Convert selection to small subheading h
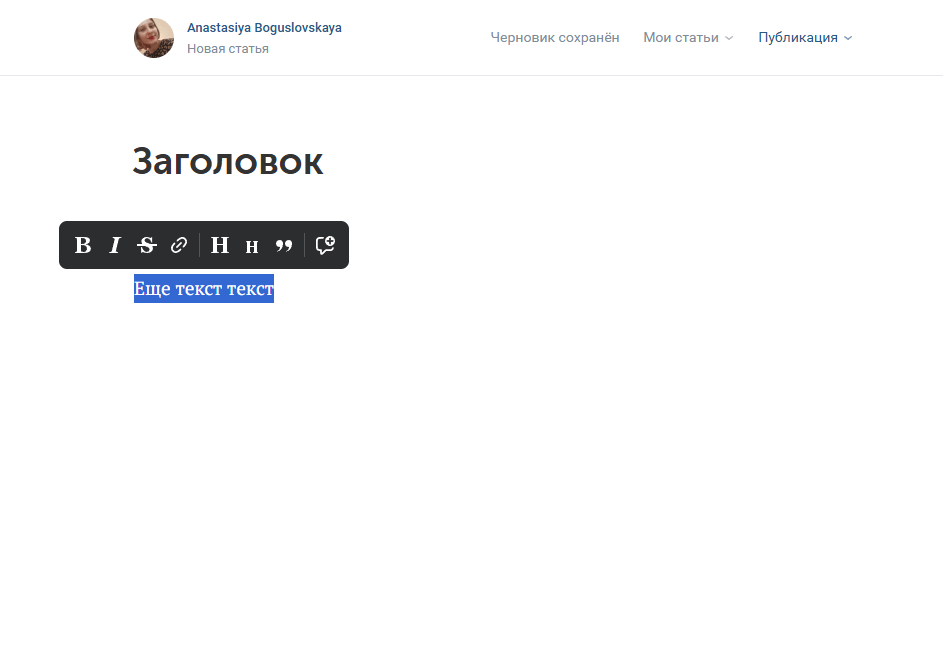This screenshot has height=669, width=943. coord(251,246)
